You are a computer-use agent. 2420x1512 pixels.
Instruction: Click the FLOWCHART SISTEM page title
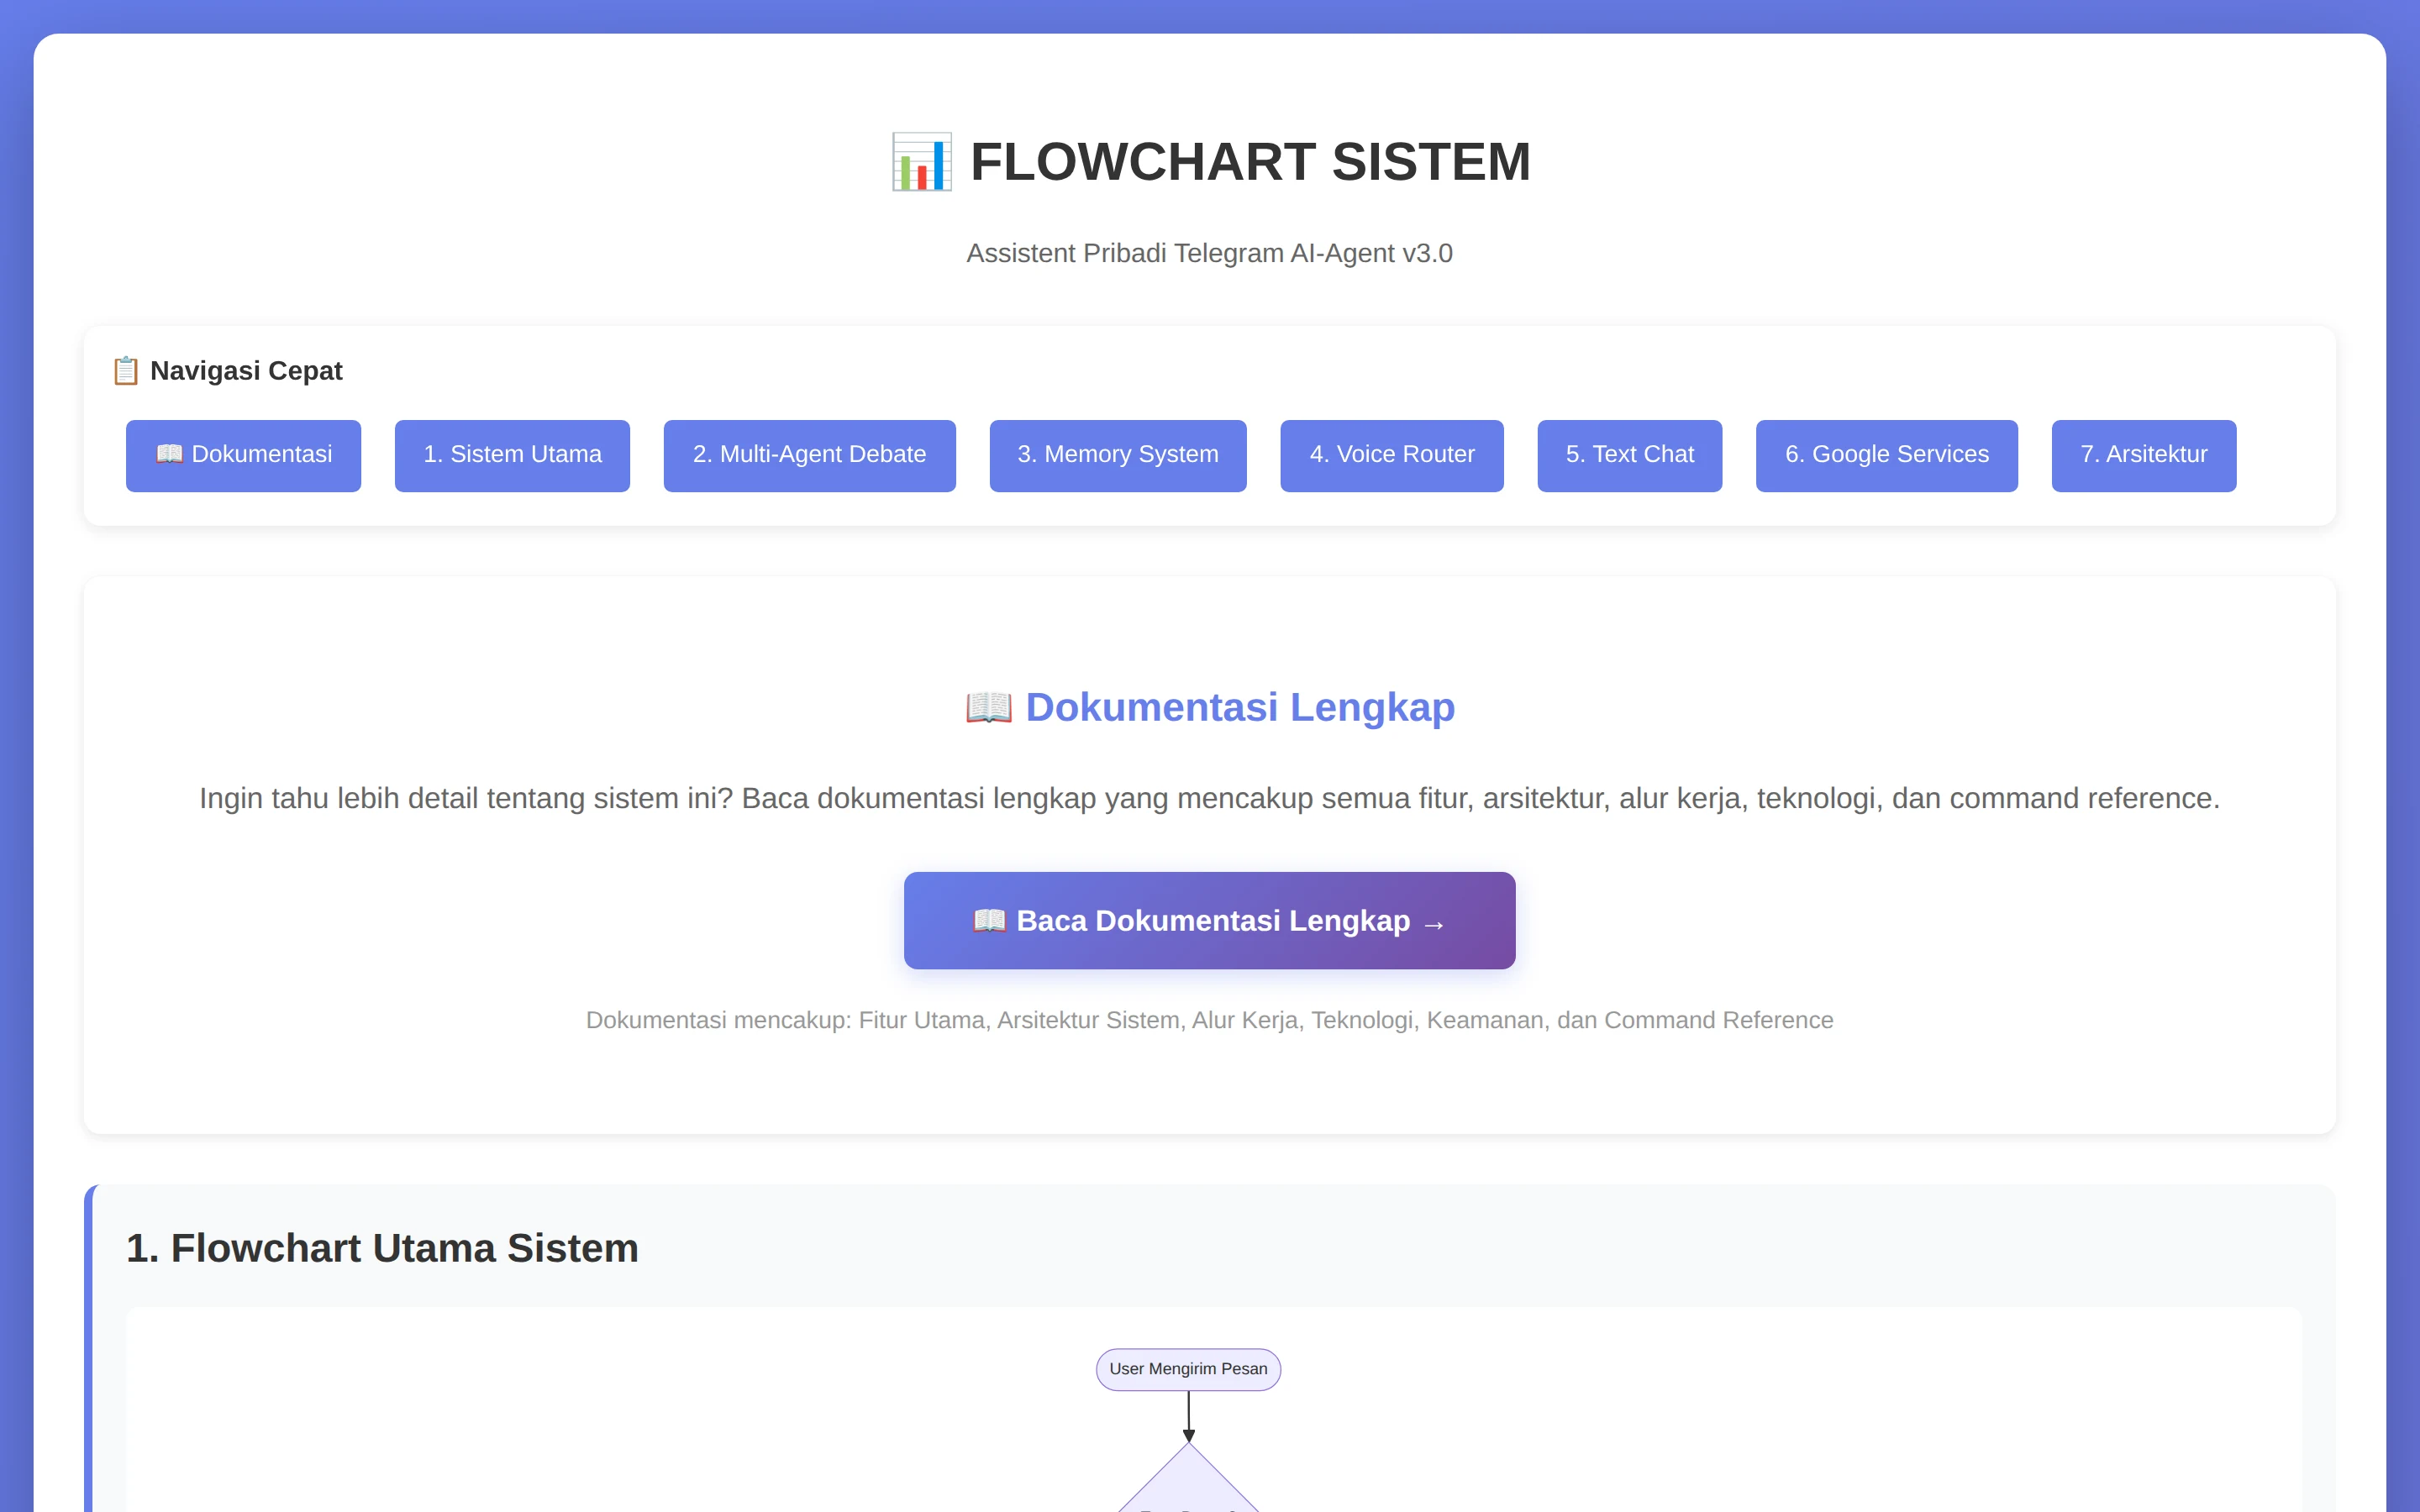1250,162
